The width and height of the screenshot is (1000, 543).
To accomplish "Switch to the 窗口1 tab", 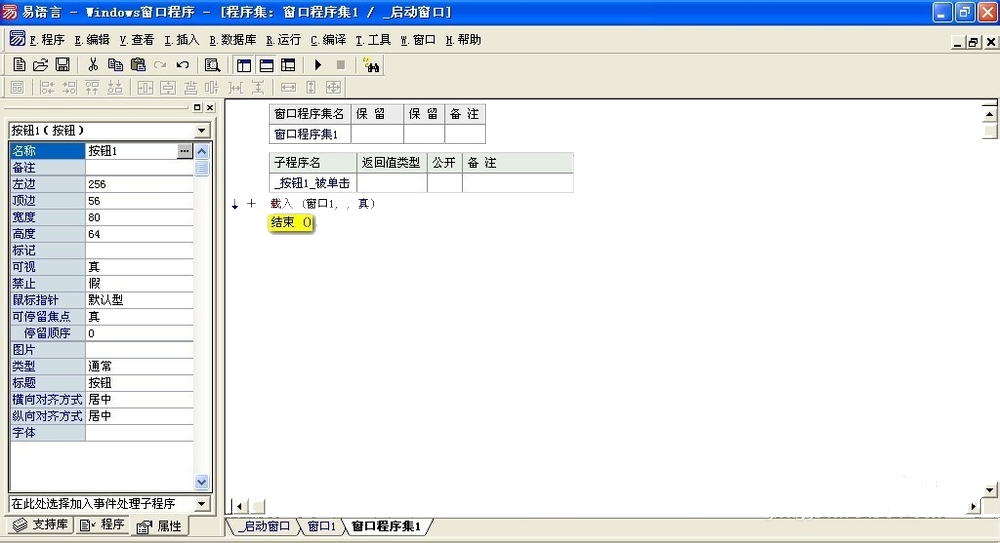I will pyautogui.click(x=320, y=526).
